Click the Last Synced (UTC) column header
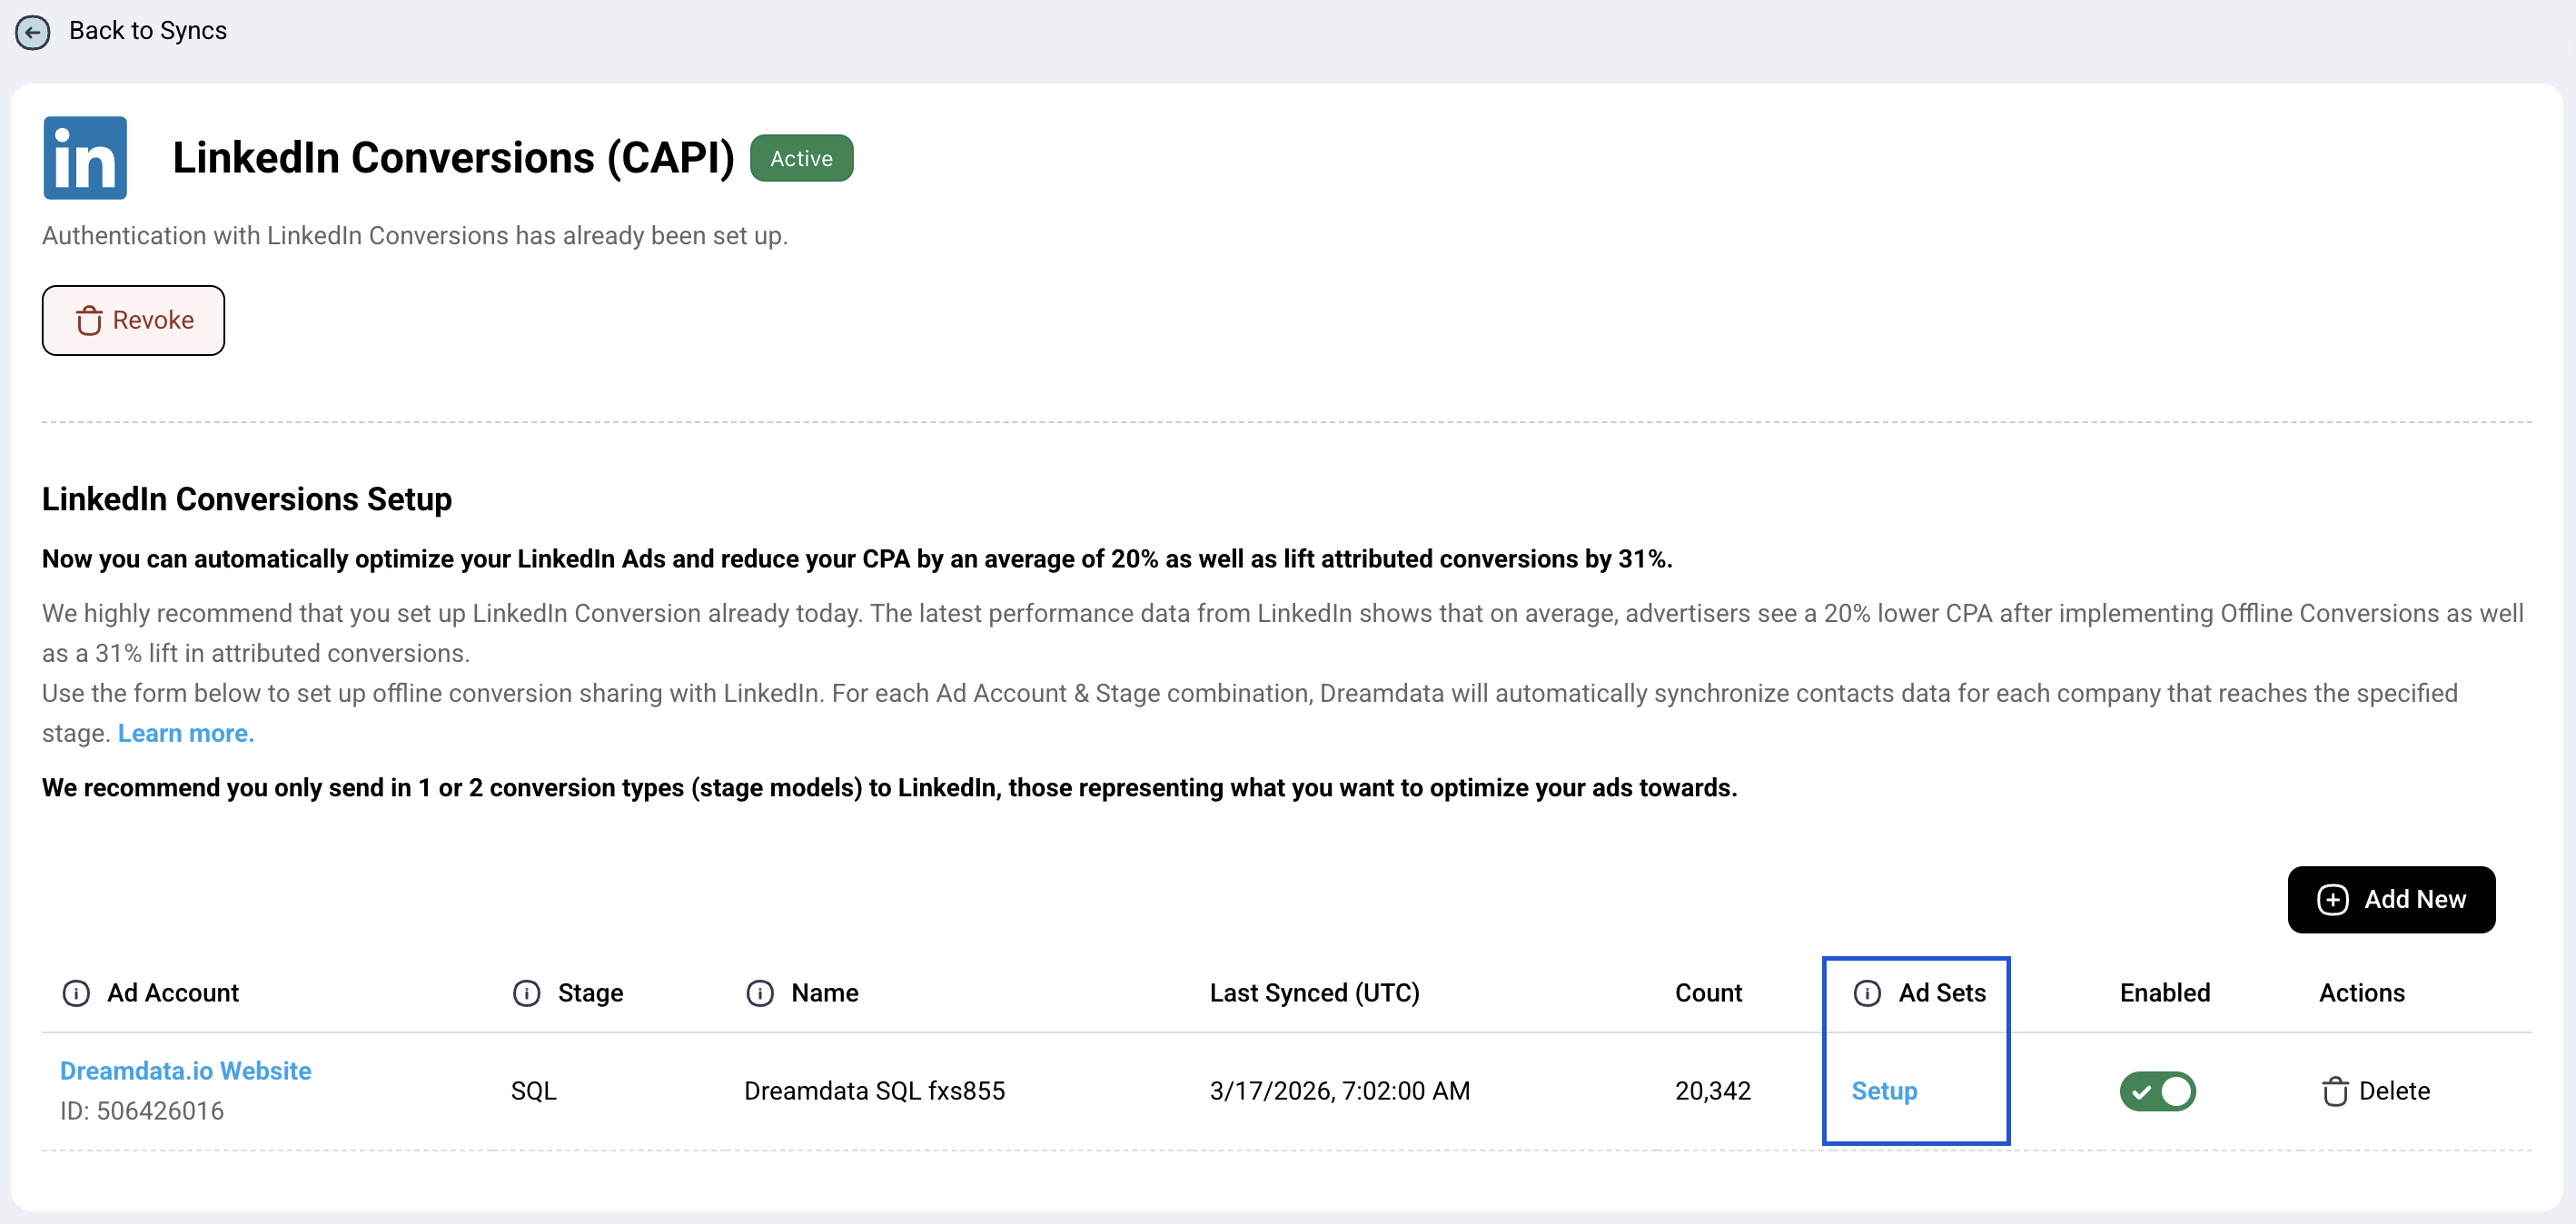This screenshot has width=2576, height=1224. click(x=1314, y=993)
